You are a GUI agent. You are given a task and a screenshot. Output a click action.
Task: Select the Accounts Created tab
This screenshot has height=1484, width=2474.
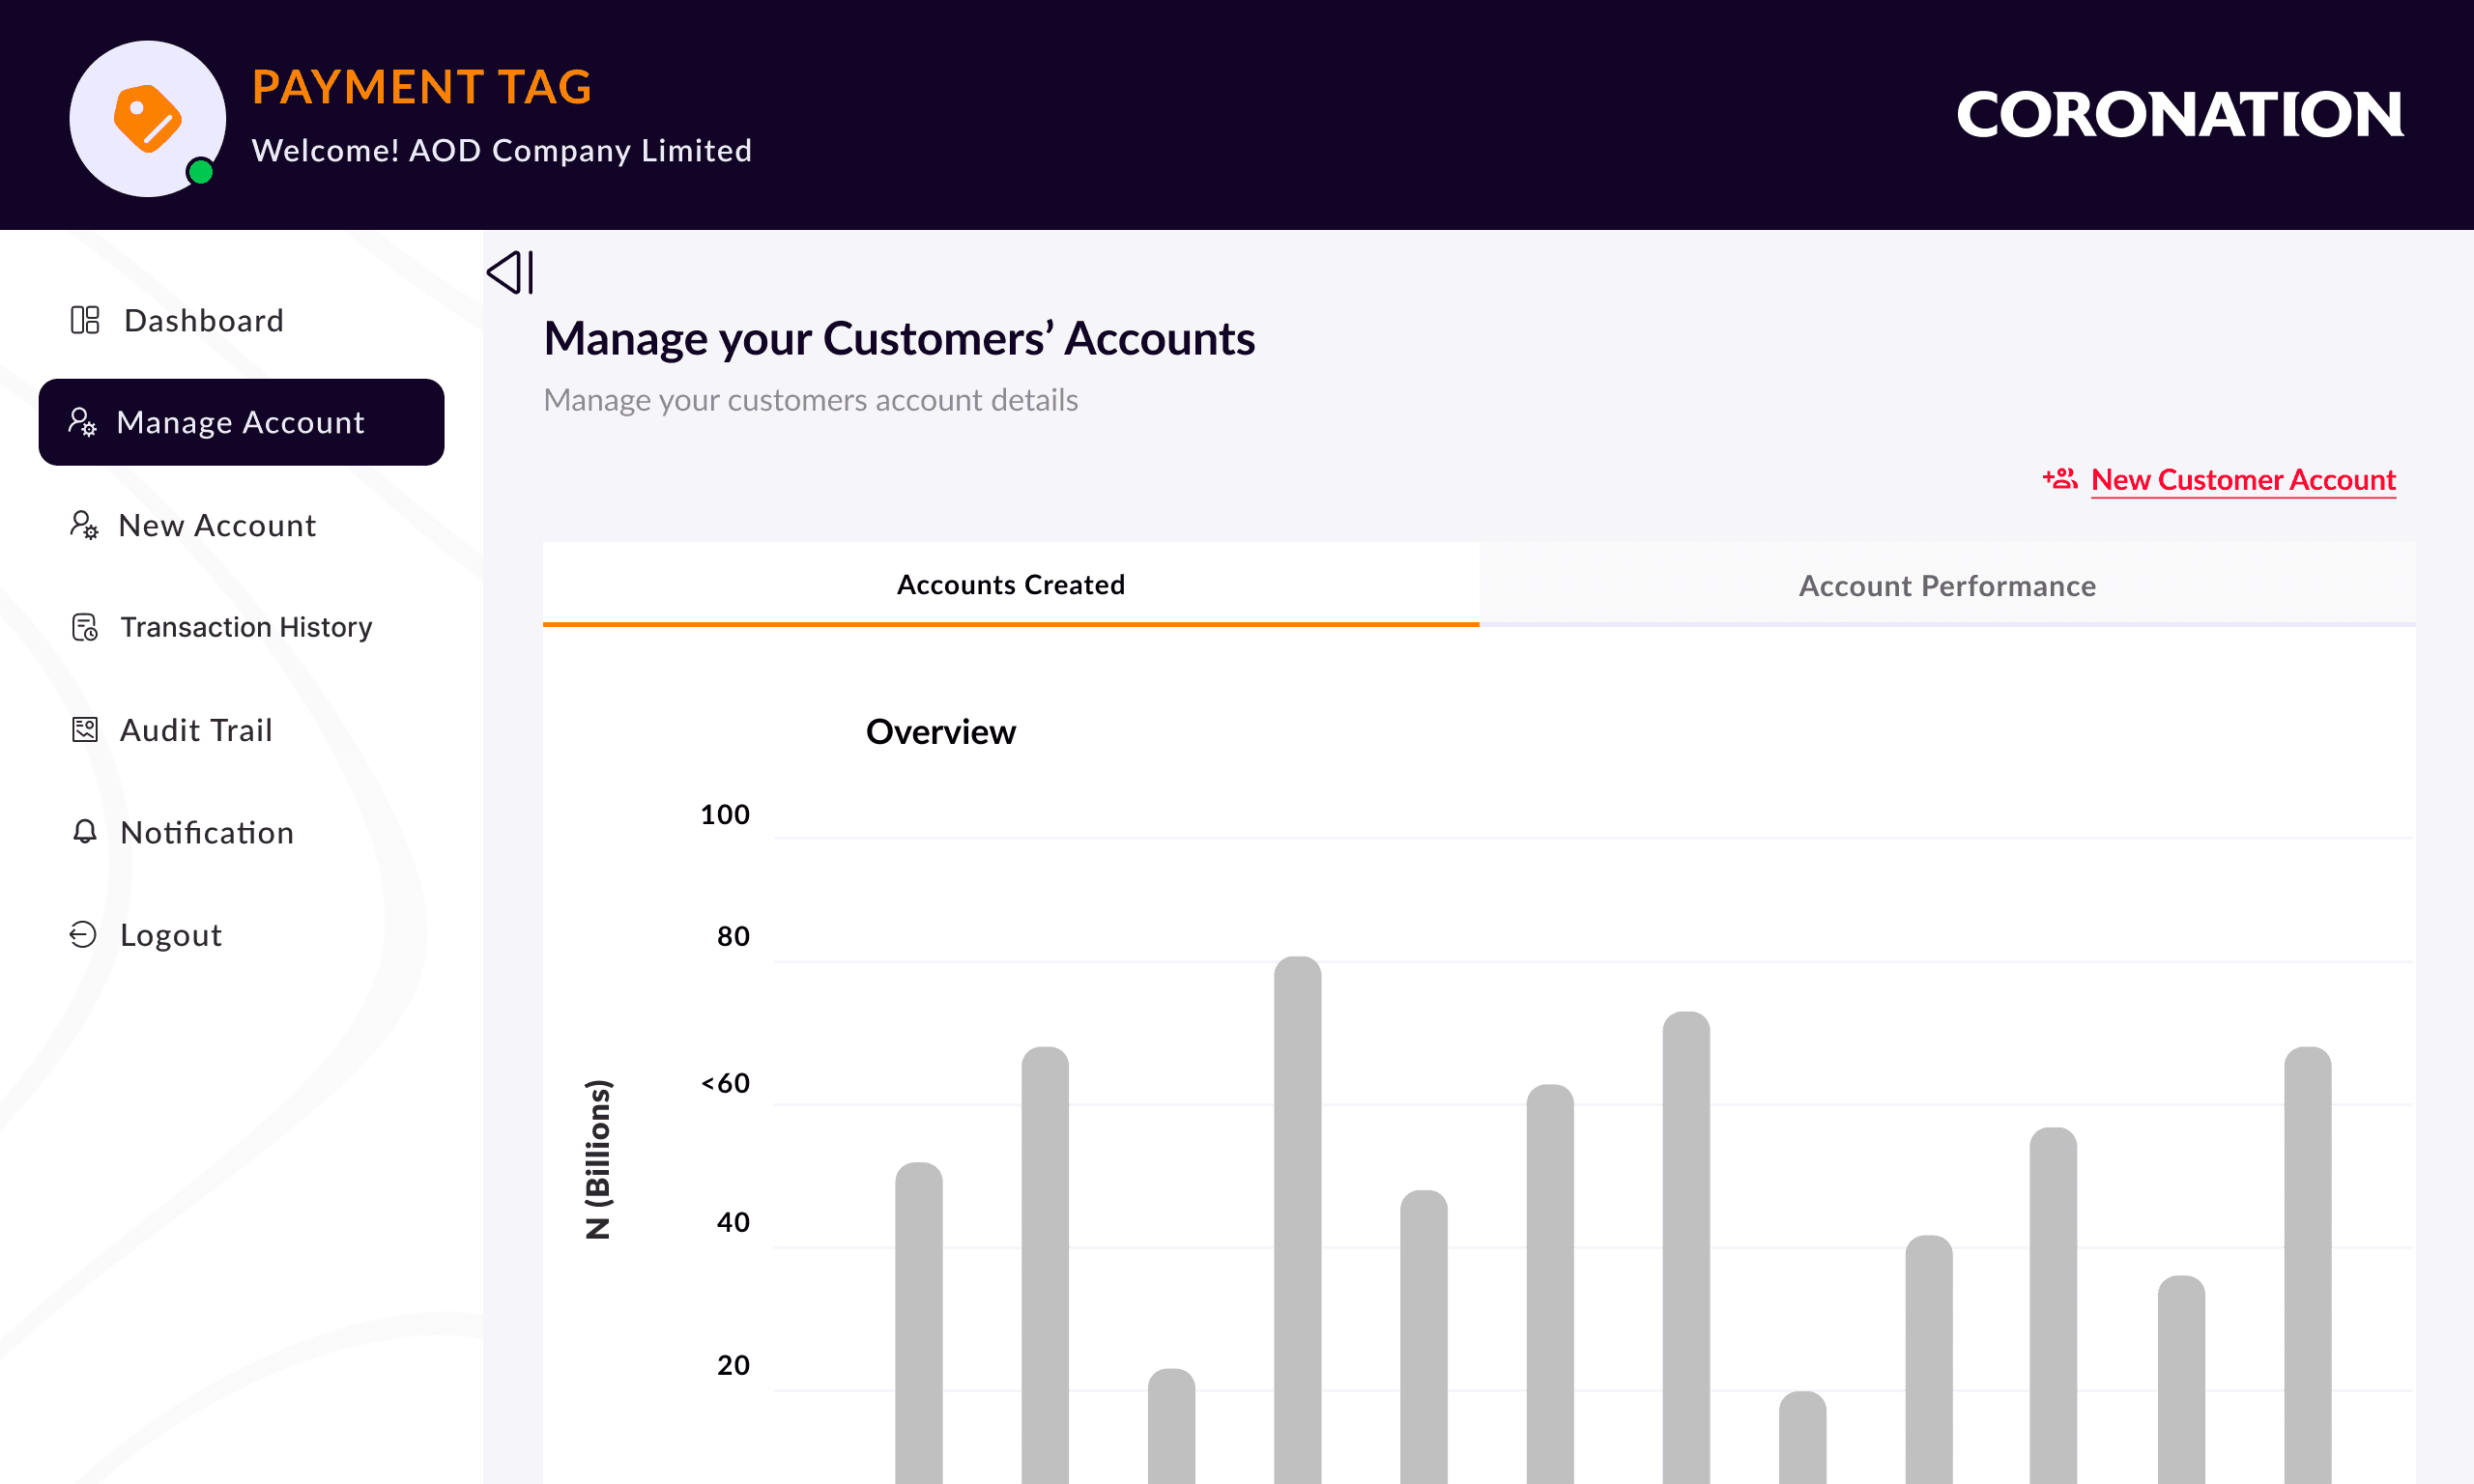pyautogui.click(x=1010, y=584)
